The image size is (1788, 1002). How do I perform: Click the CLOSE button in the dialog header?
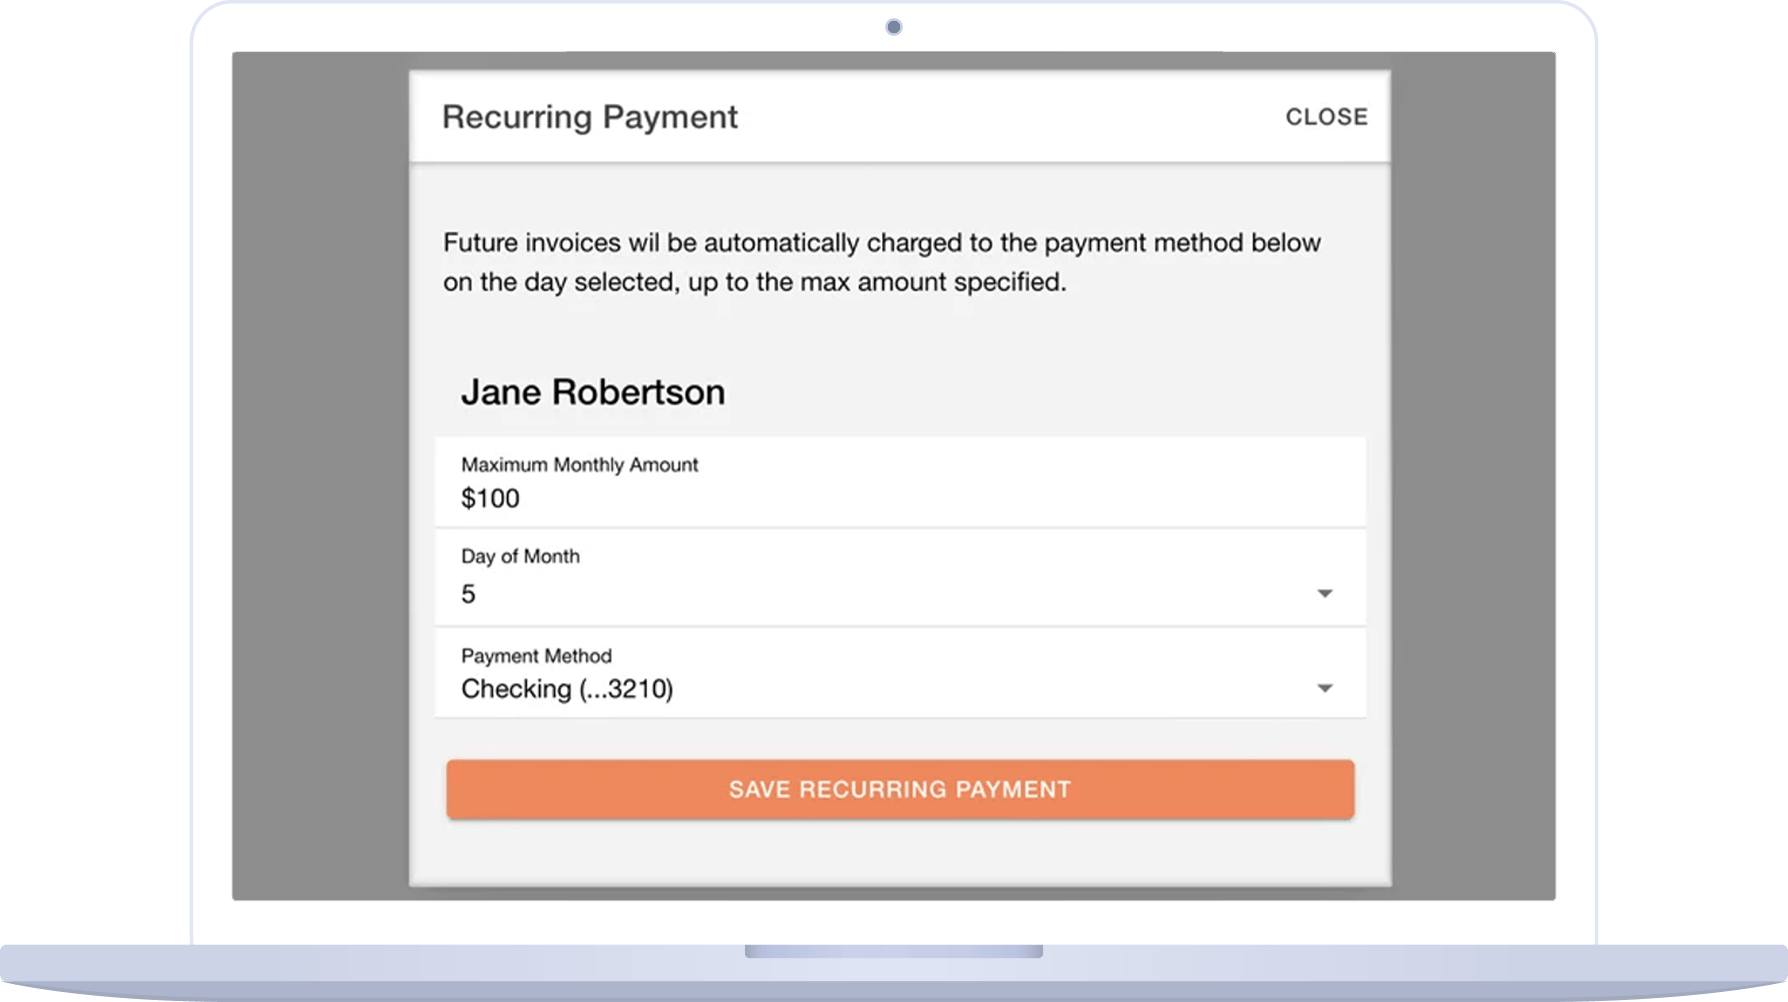(1326, 117)
